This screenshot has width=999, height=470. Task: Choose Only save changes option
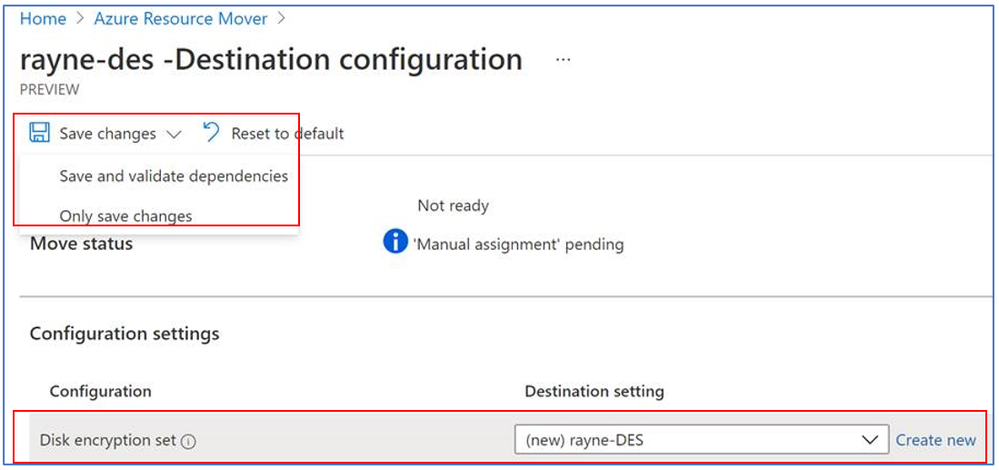pos(126,216)
